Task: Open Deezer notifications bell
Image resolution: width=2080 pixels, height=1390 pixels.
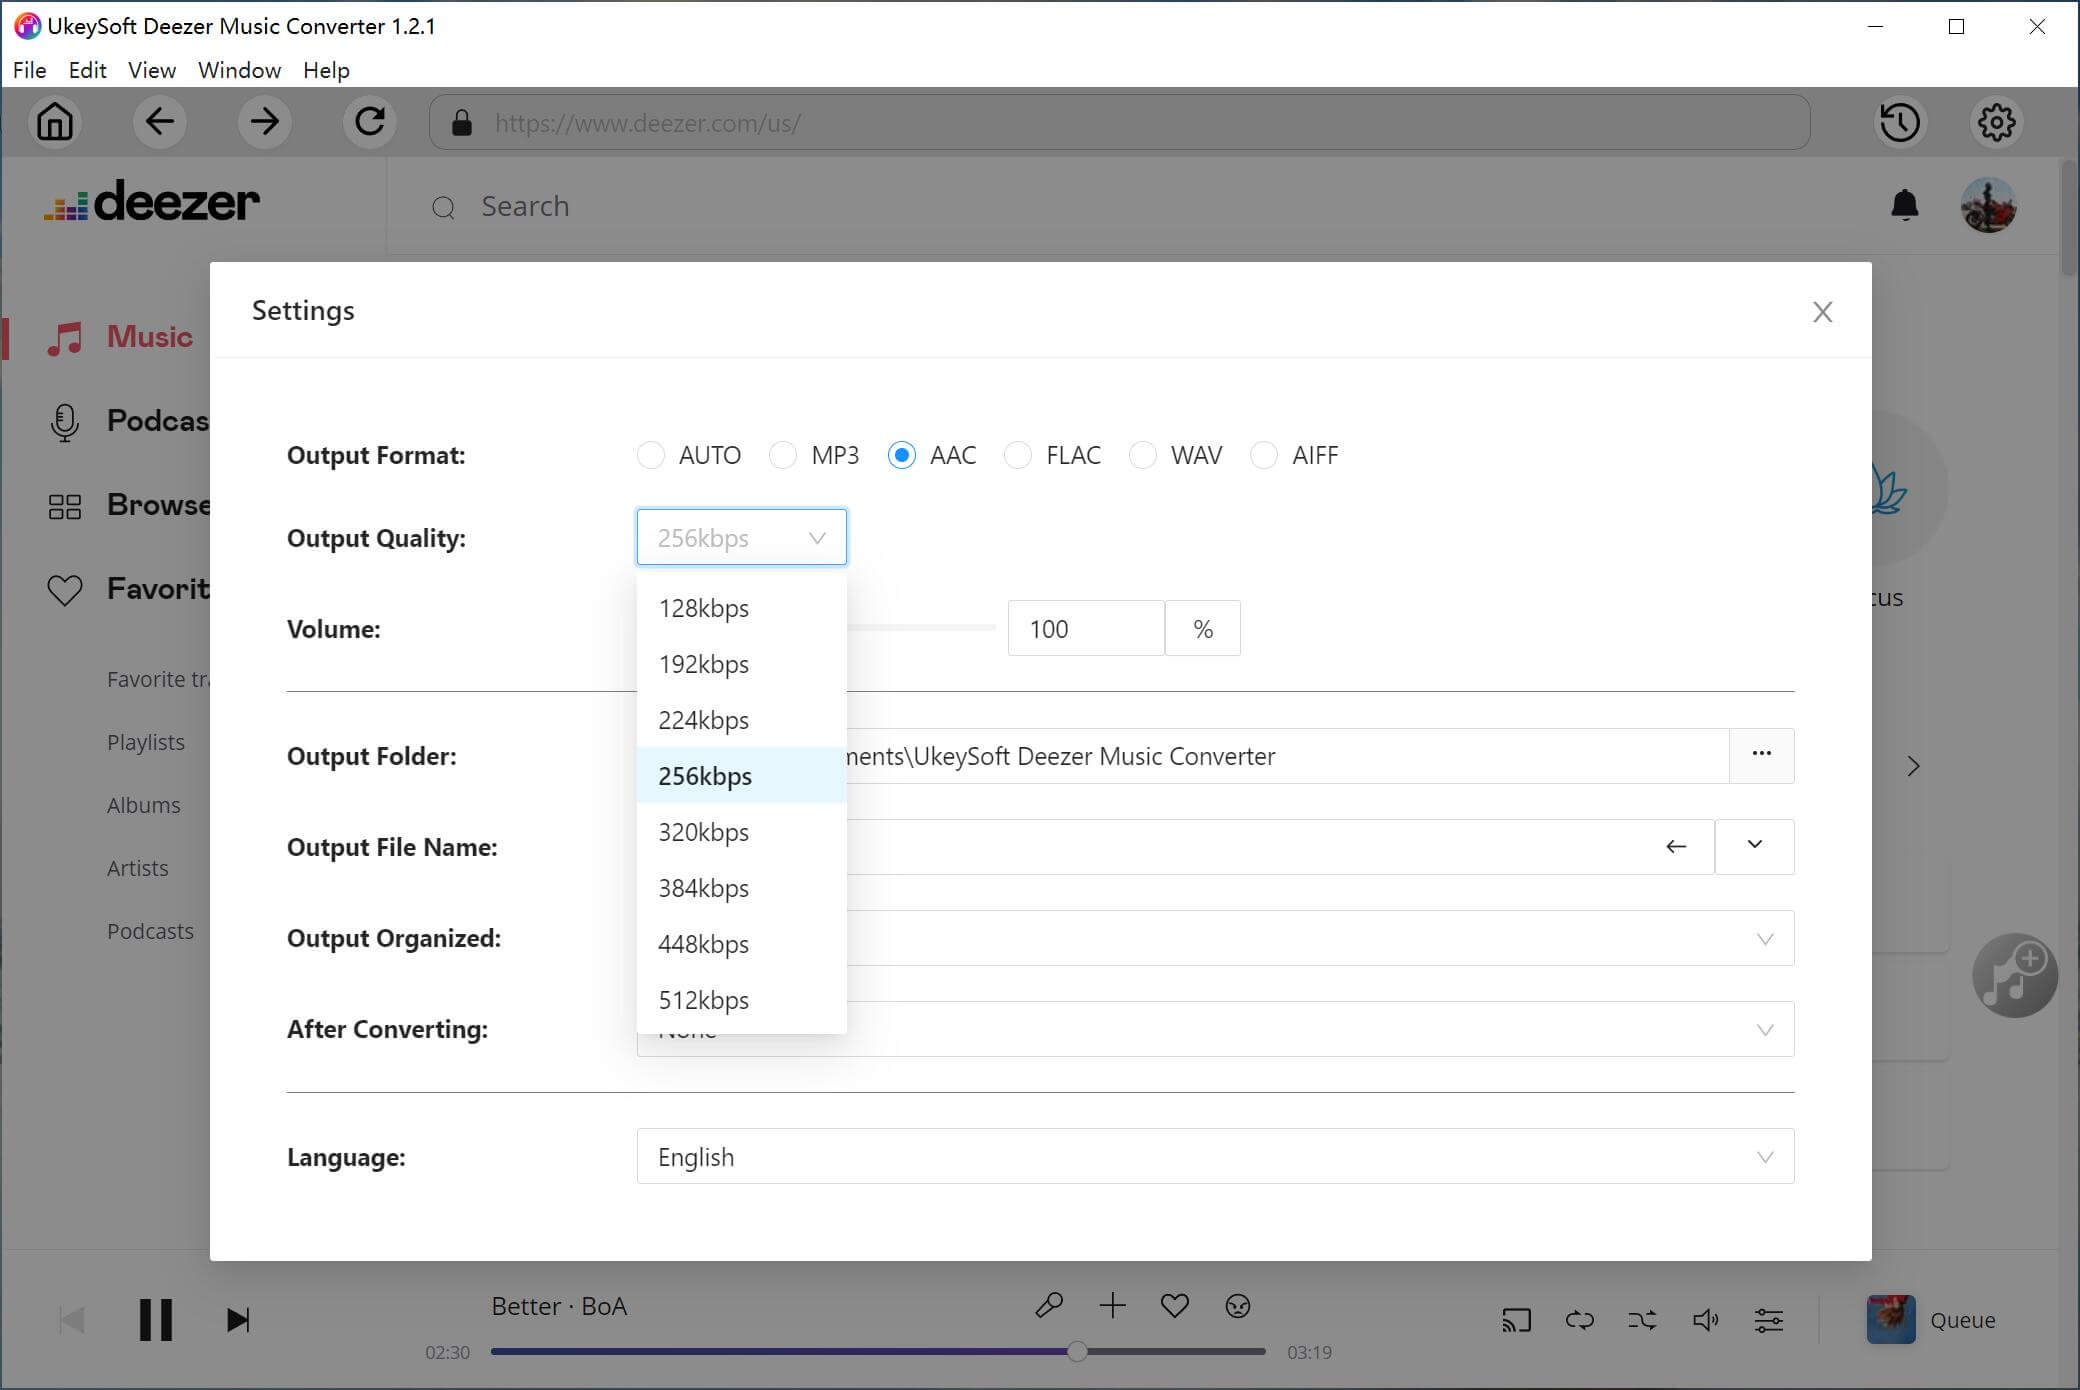Action: click(x=1905, y=205)
